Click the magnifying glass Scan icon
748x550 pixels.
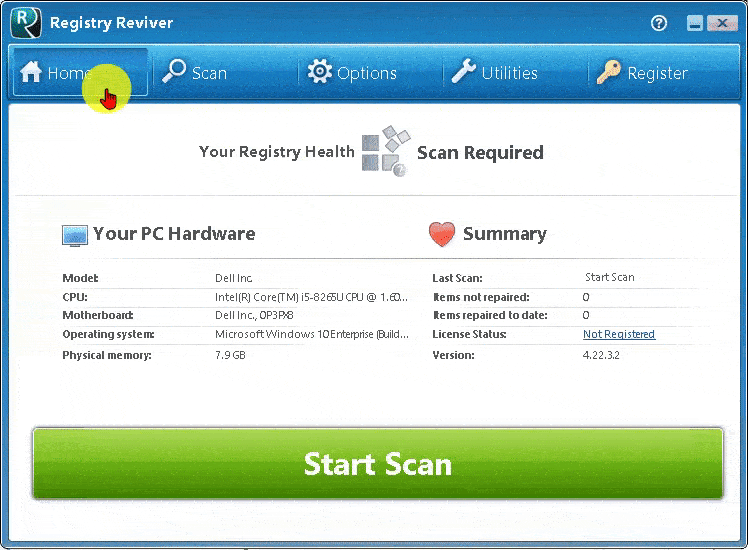[174, 71]
